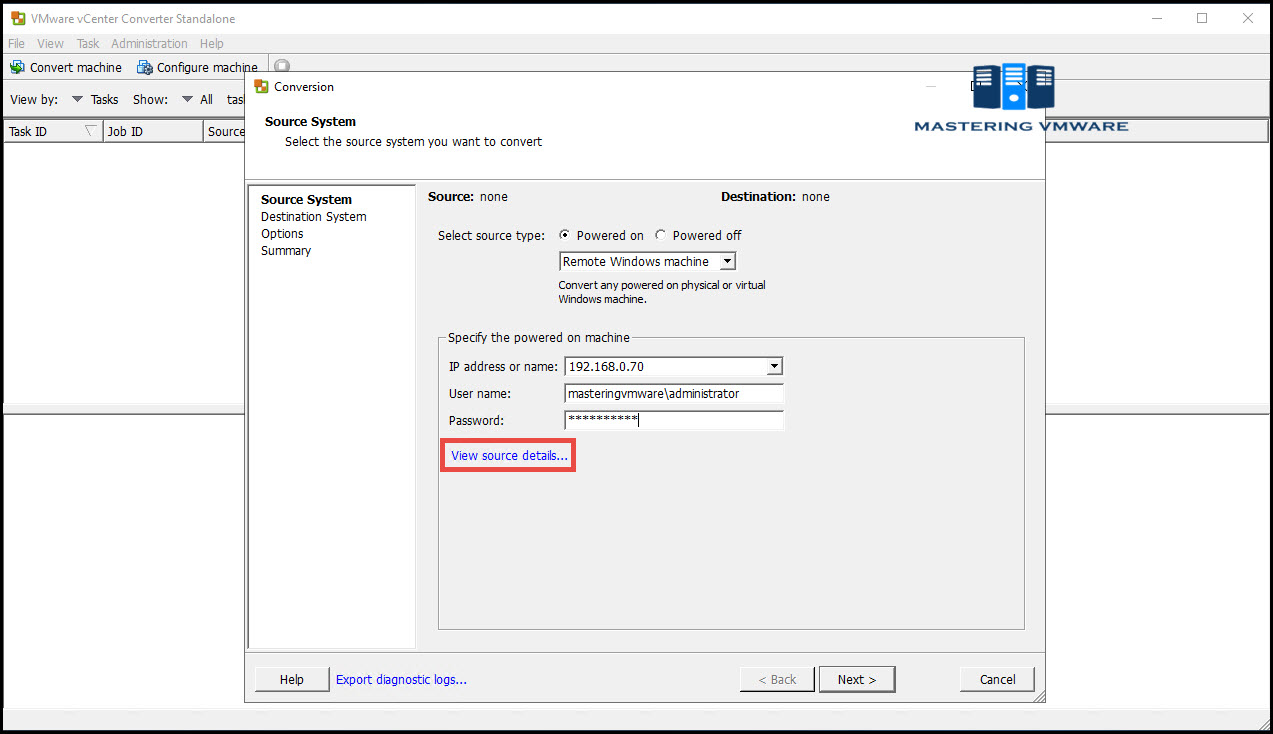Screen dimensions: 1273x734
Task: Select Destination System wizard step
Action: click(x=314, y=217)
